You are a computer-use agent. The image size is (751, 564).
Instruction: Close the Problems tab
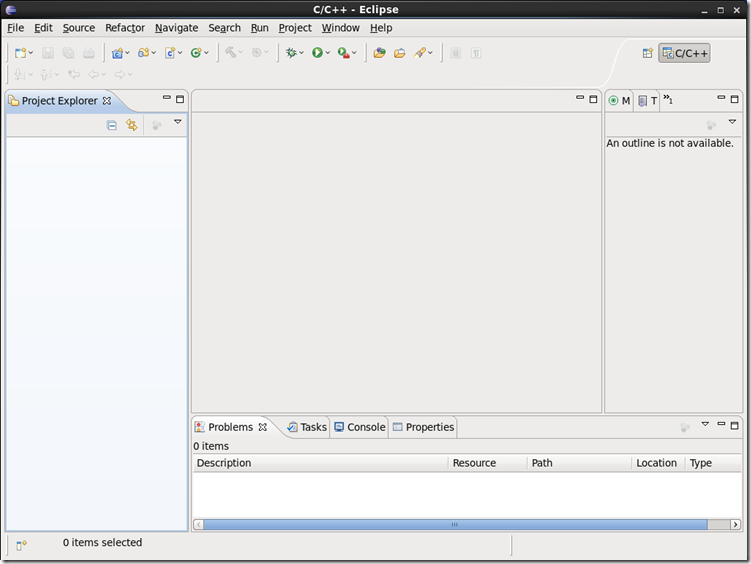click(x=263, y=427)
